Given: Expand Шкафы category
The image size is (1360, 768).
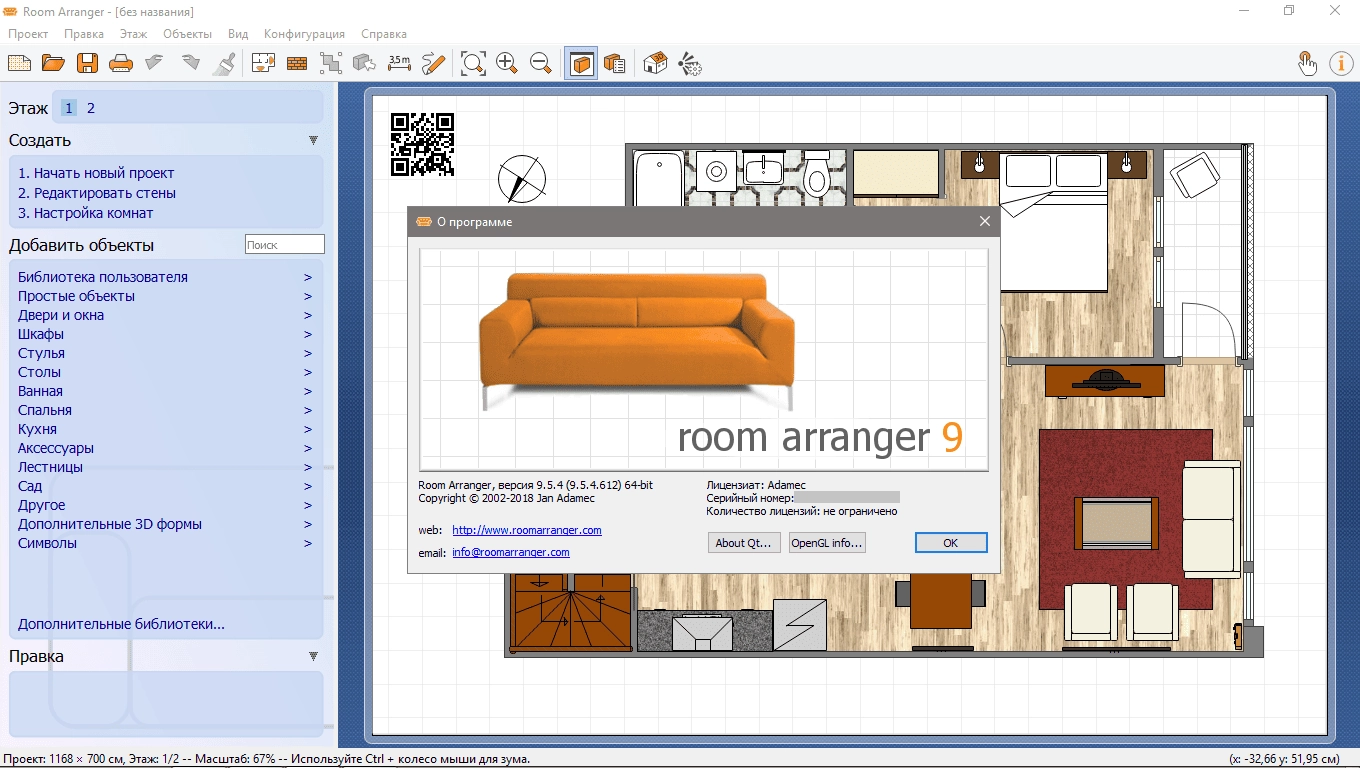Looking at the screenshot, I should [165, 334].
